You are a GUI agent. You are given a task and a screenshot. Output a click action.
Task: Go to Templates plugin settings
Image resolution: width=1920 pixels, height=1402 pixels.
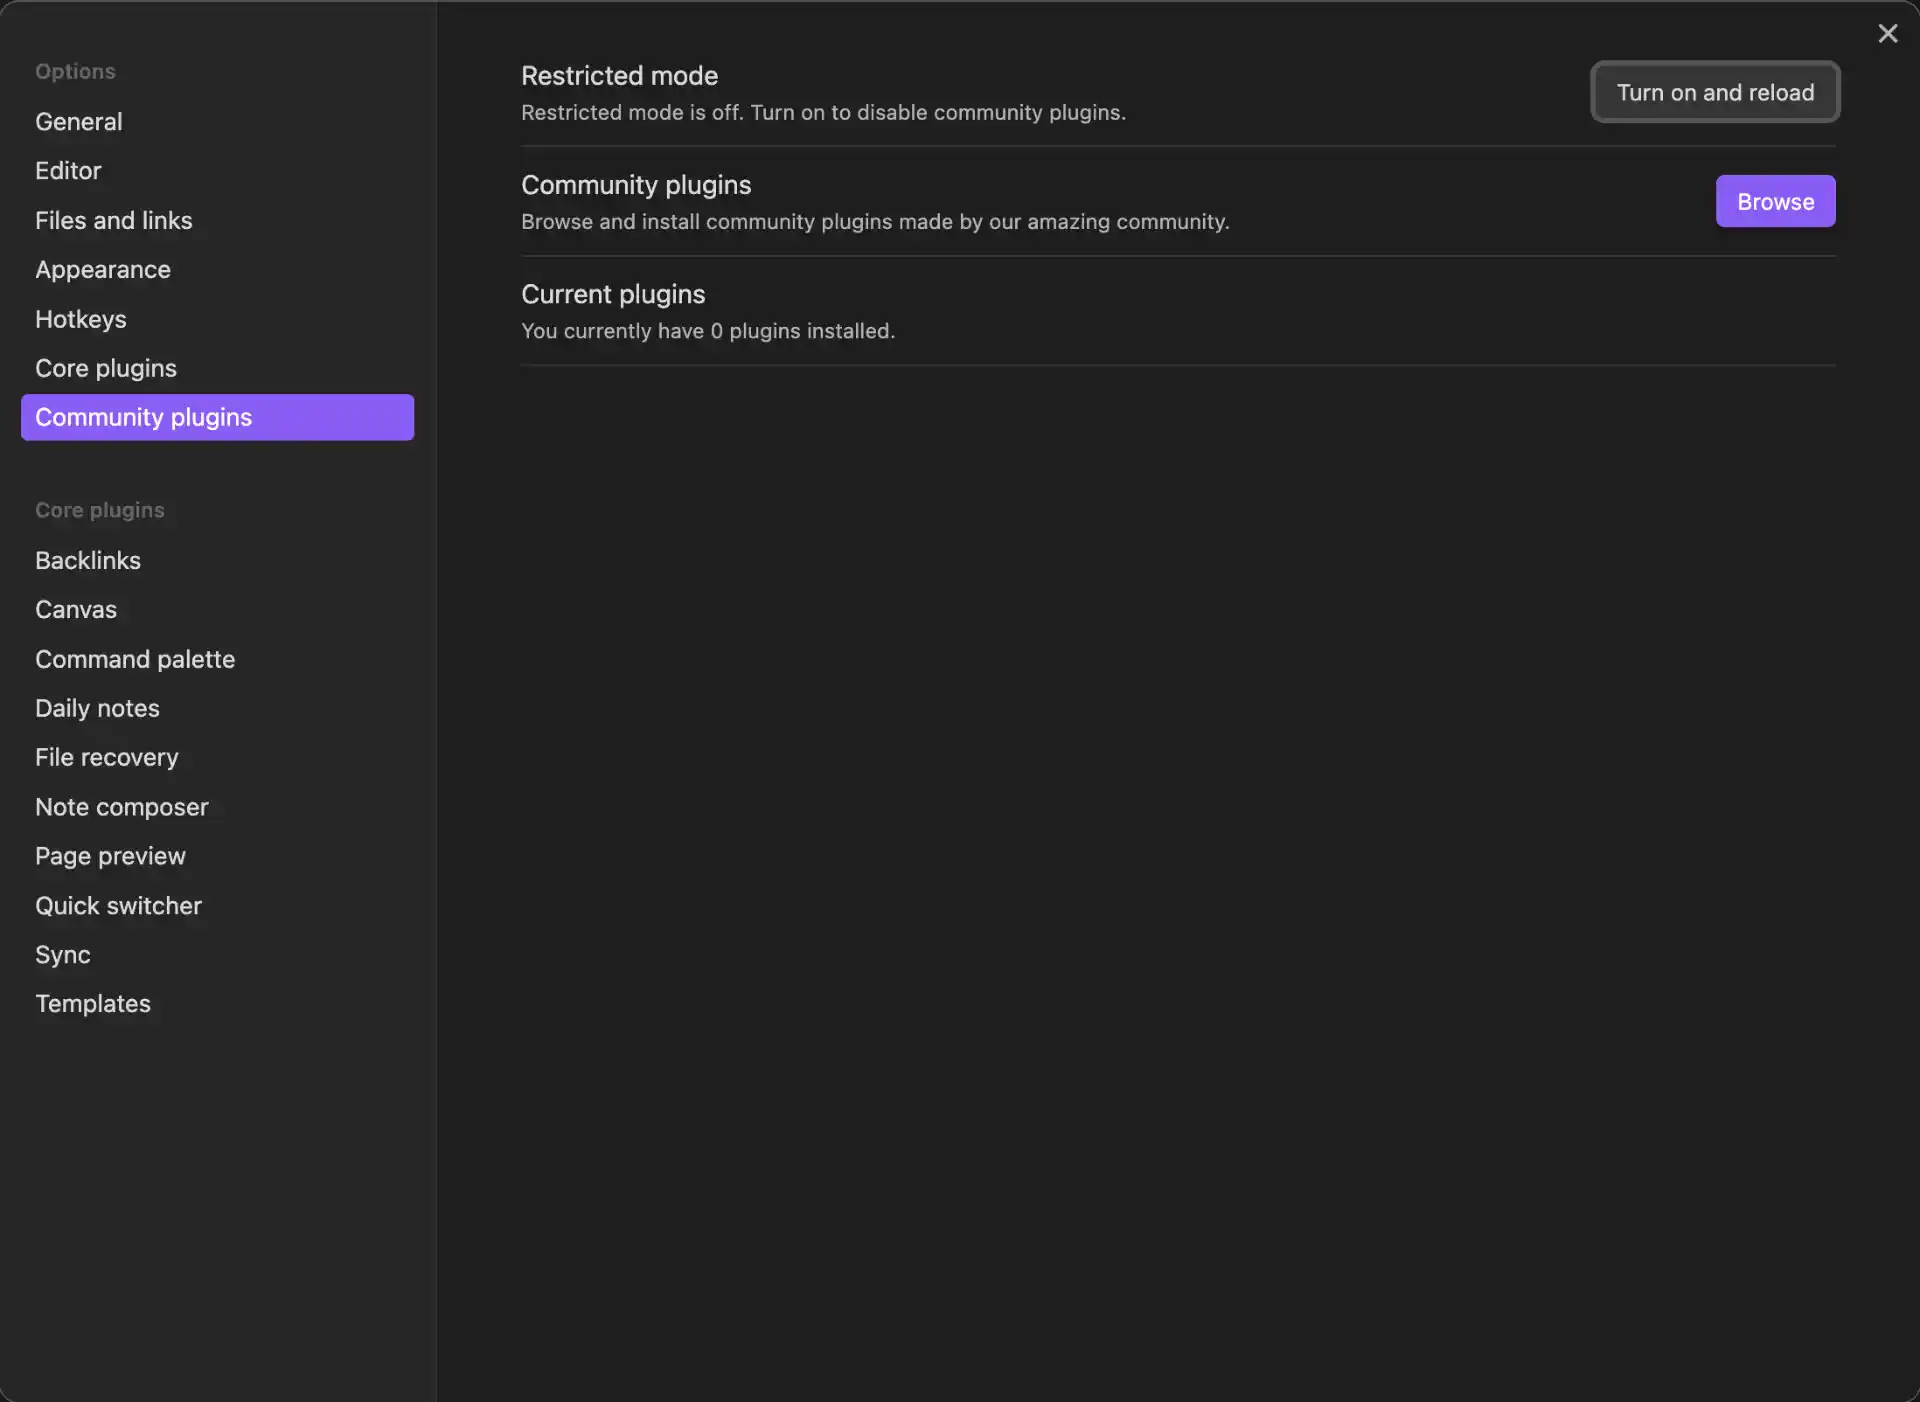[93, 1004]
